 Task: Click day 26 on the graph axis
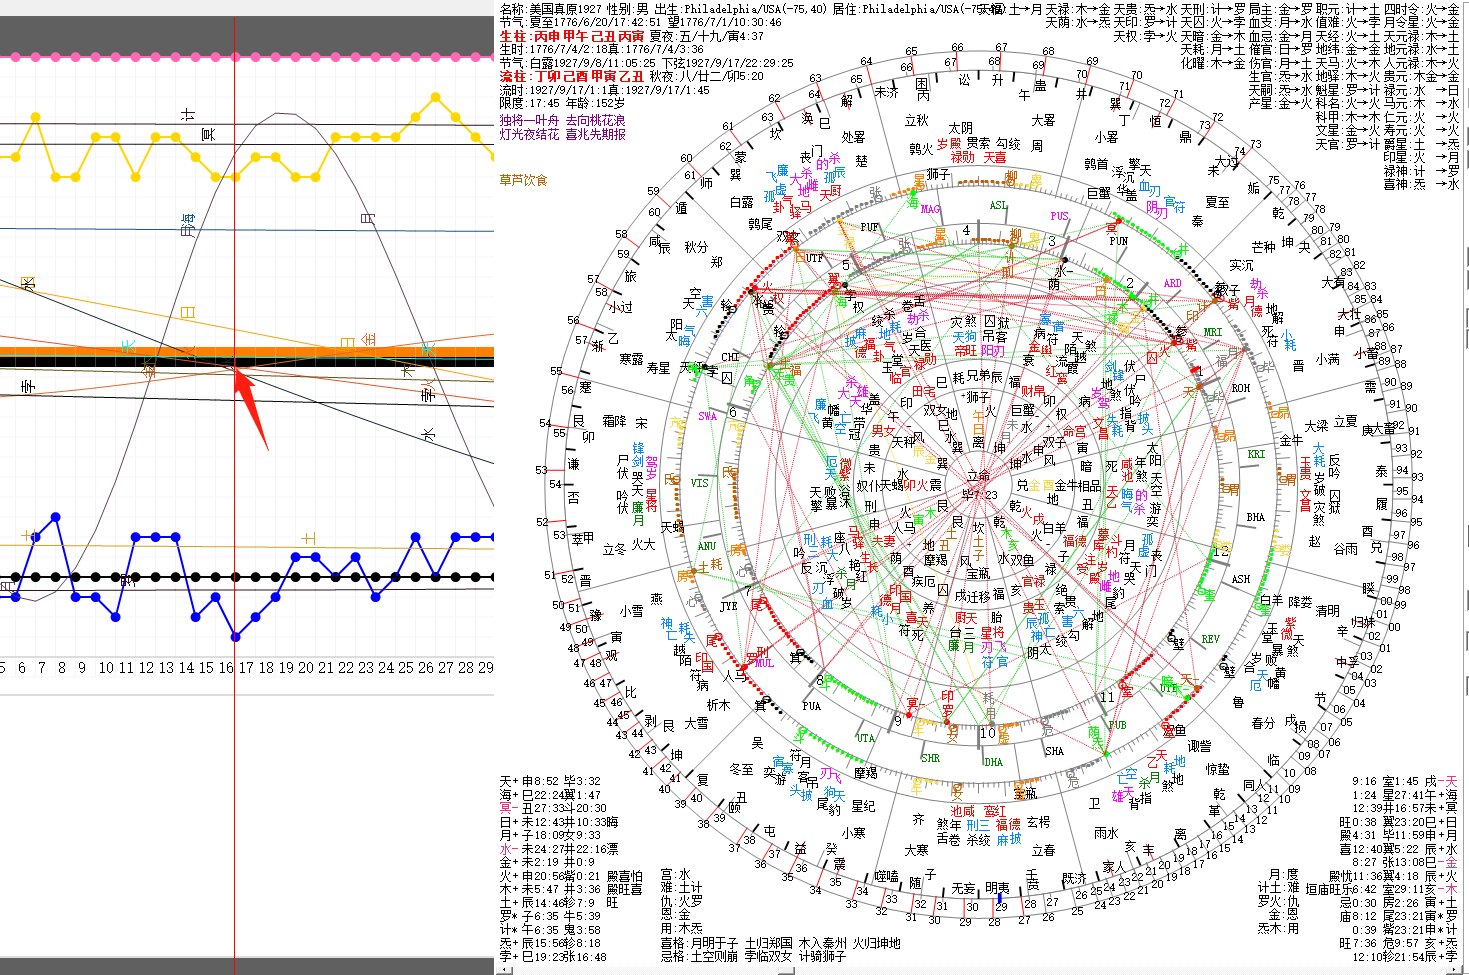(426, 667)
